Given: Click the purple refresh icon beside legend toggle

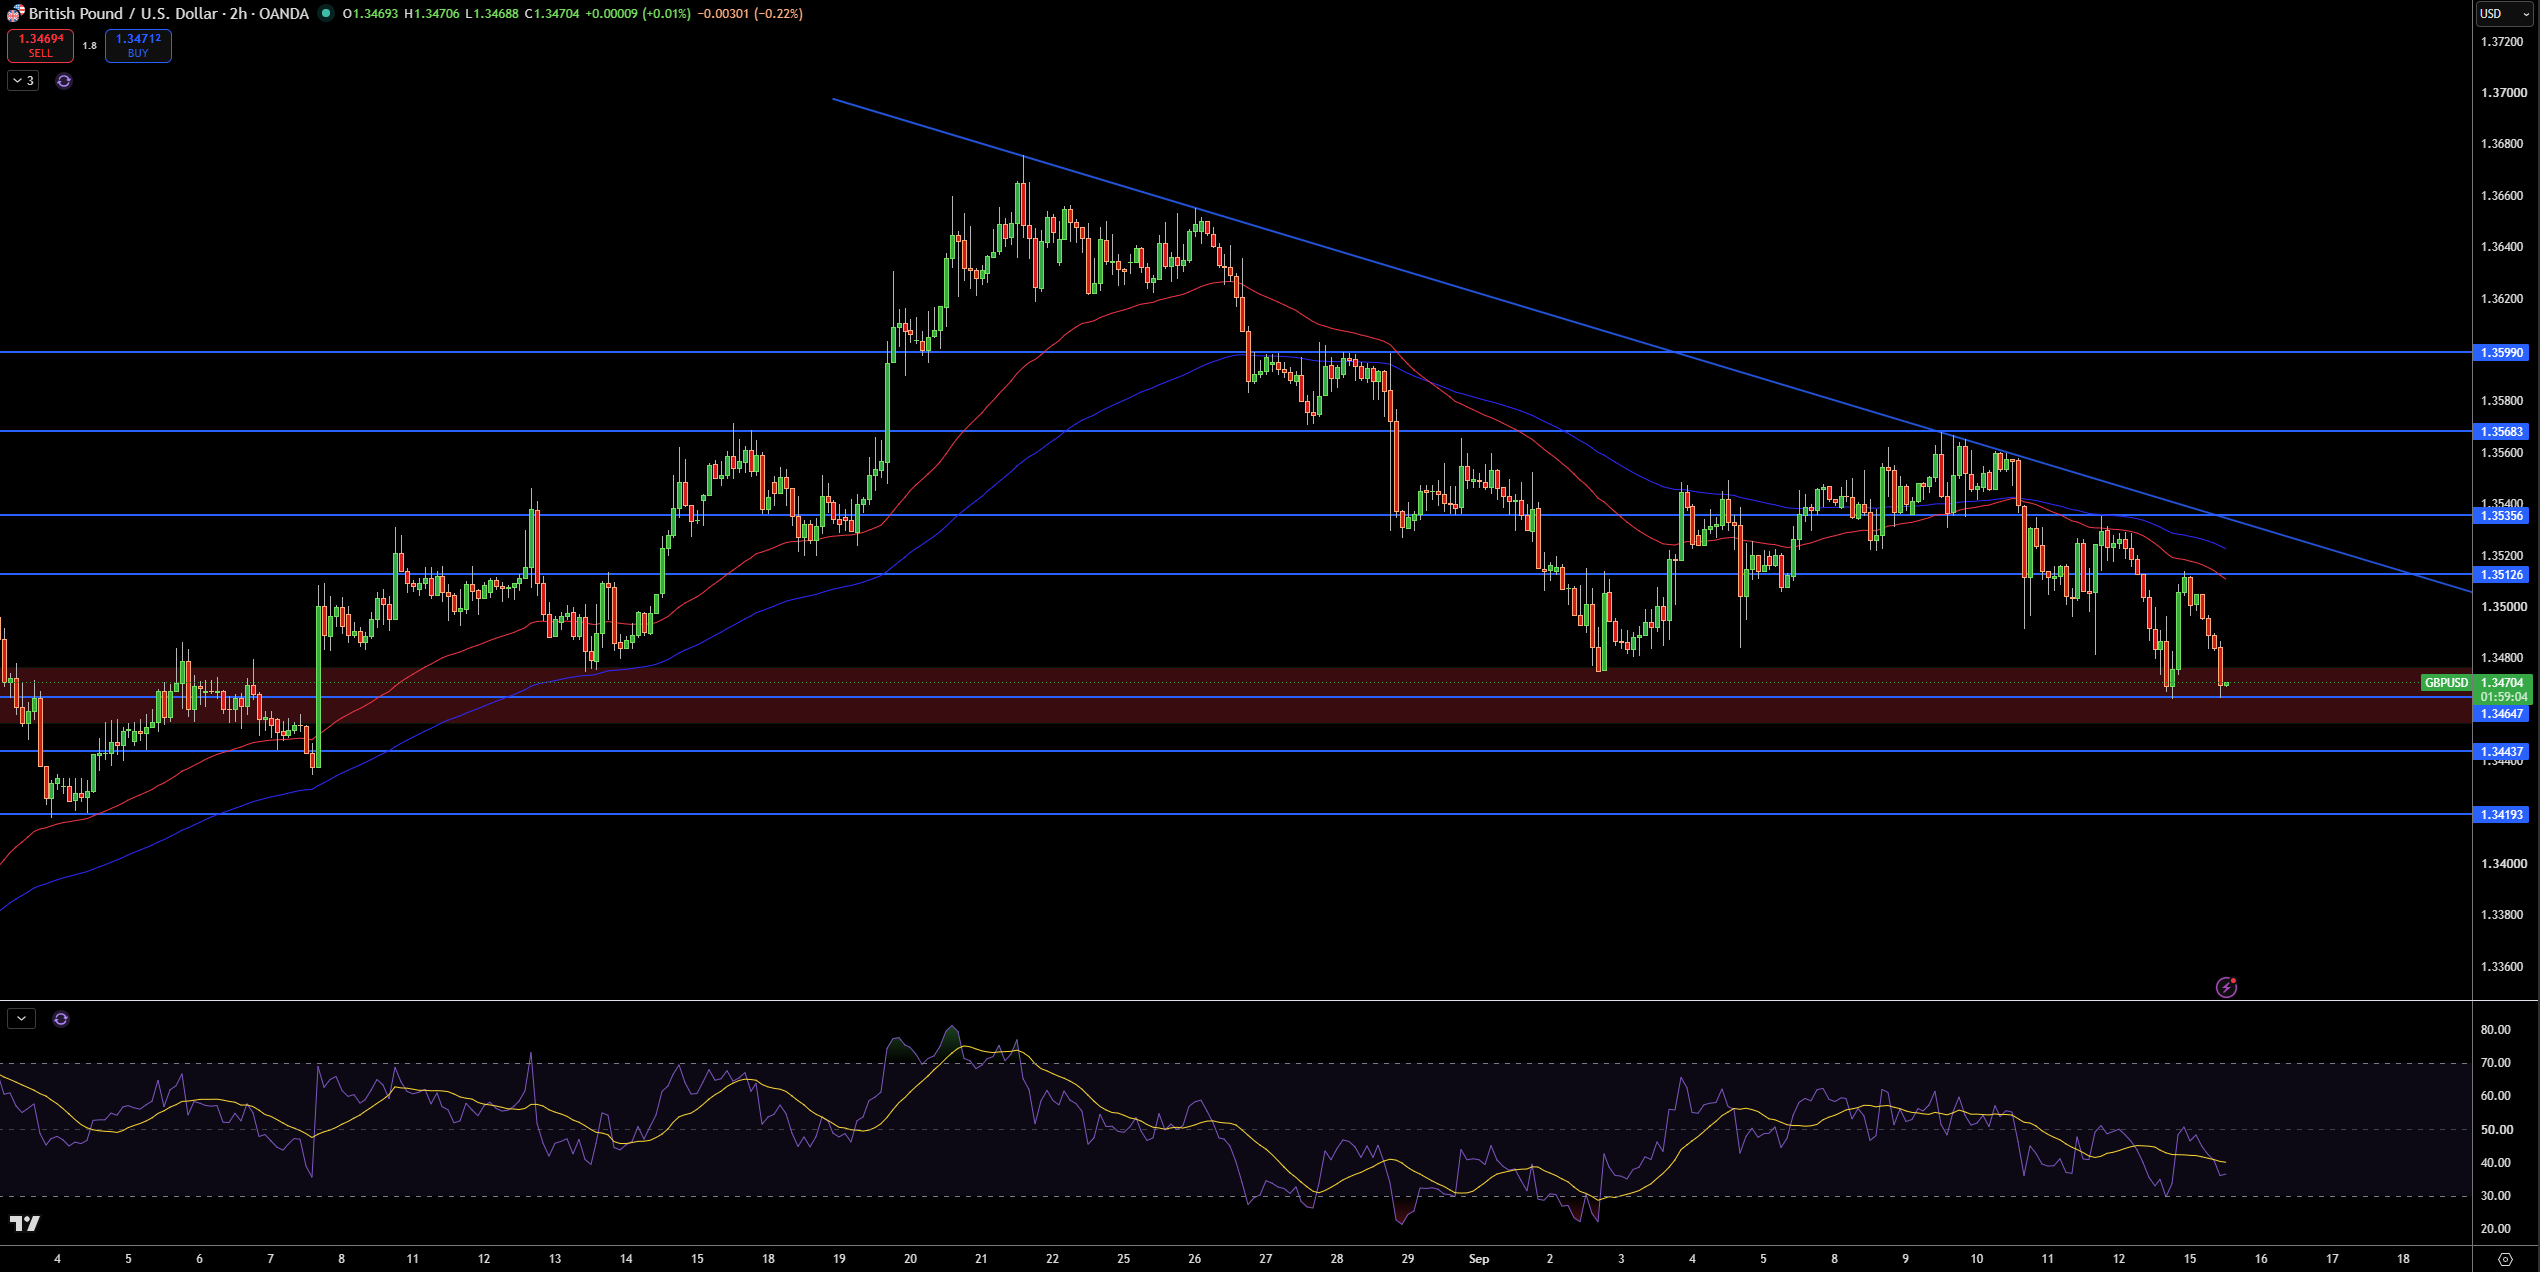Looking at the screenshot, I should tap(64, 81).
